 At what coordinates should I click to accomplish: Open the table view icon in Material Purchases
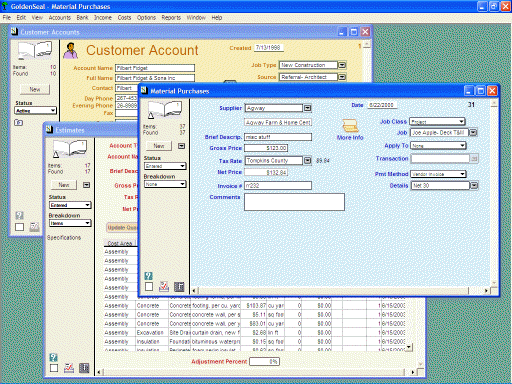179,287
